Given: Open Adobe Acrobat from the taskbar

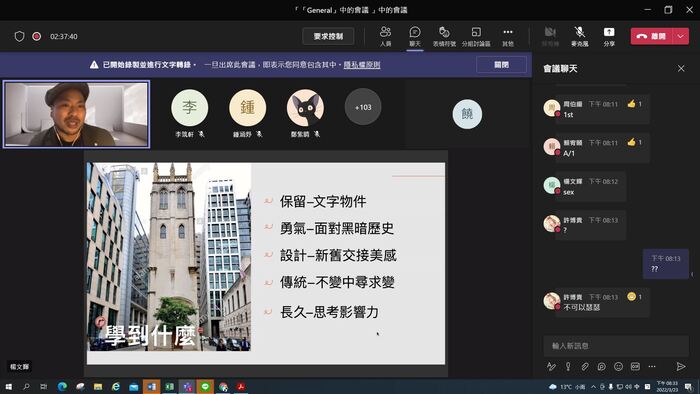Looking at the screenshot, I should (x=241, y=386).
